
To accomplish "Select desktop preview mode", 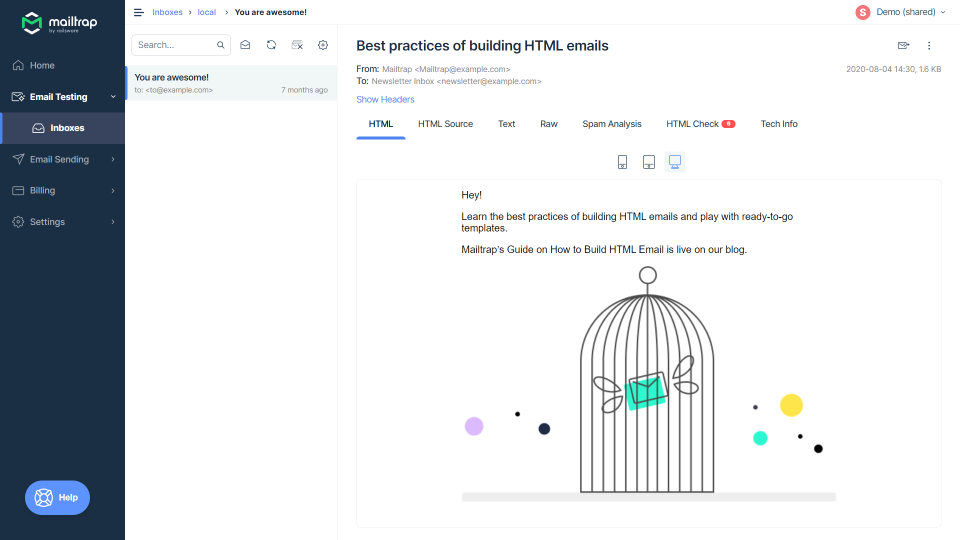I will point(675,162).
